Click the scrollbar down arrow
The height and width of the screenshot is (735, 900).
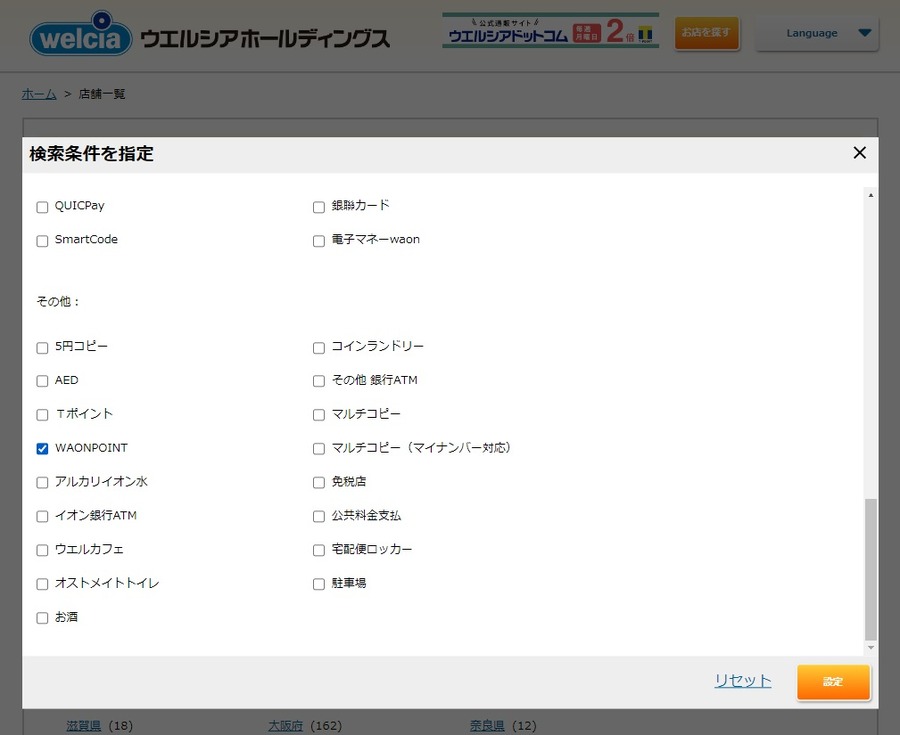pos(871,647)
